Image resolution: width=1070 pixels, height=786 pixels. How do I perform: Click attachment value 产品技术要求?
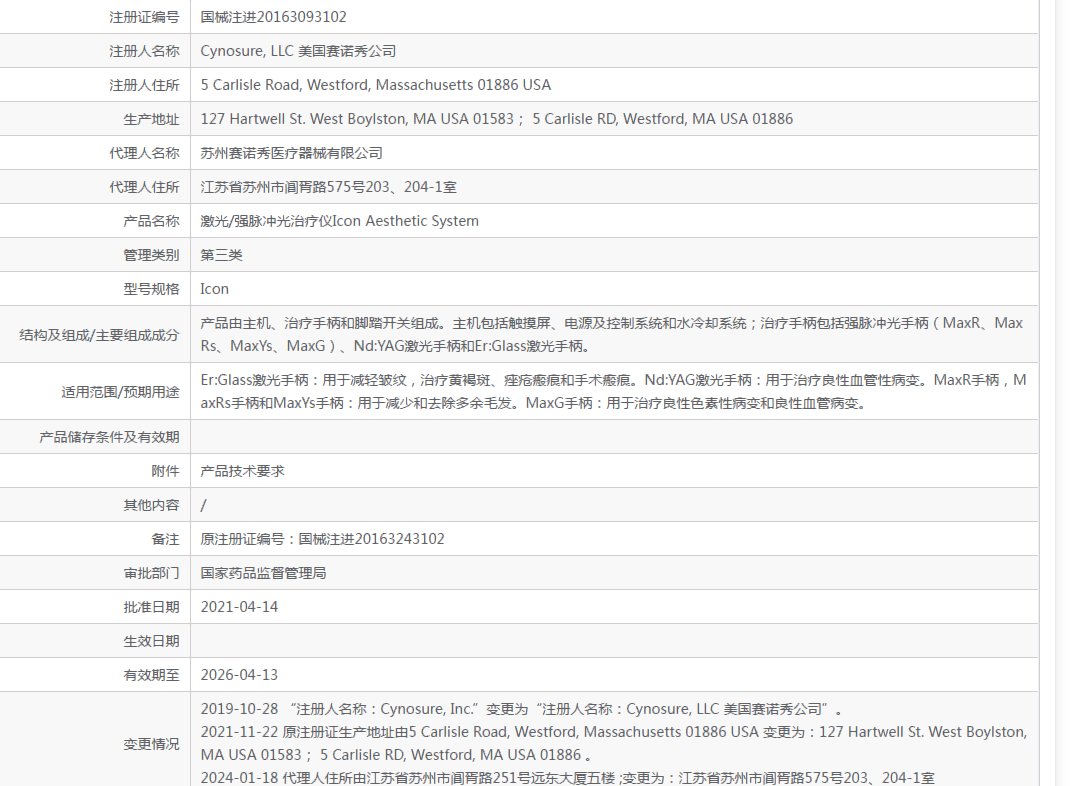pos(242,471)
